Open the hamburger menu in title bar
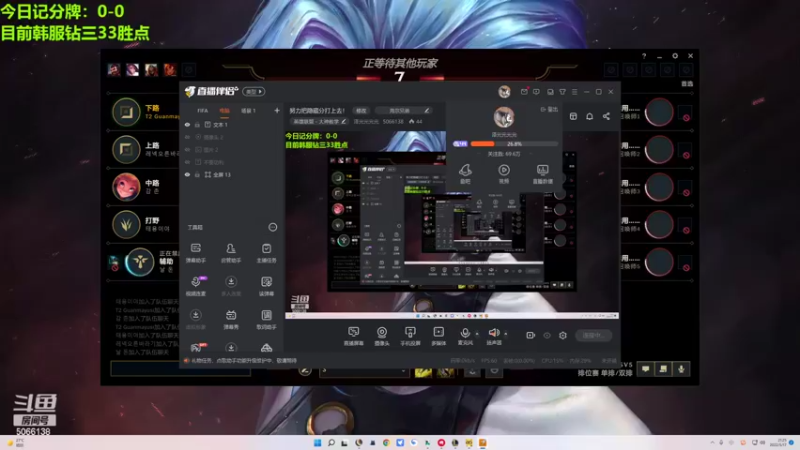800x450 pixels. [574, 92]
